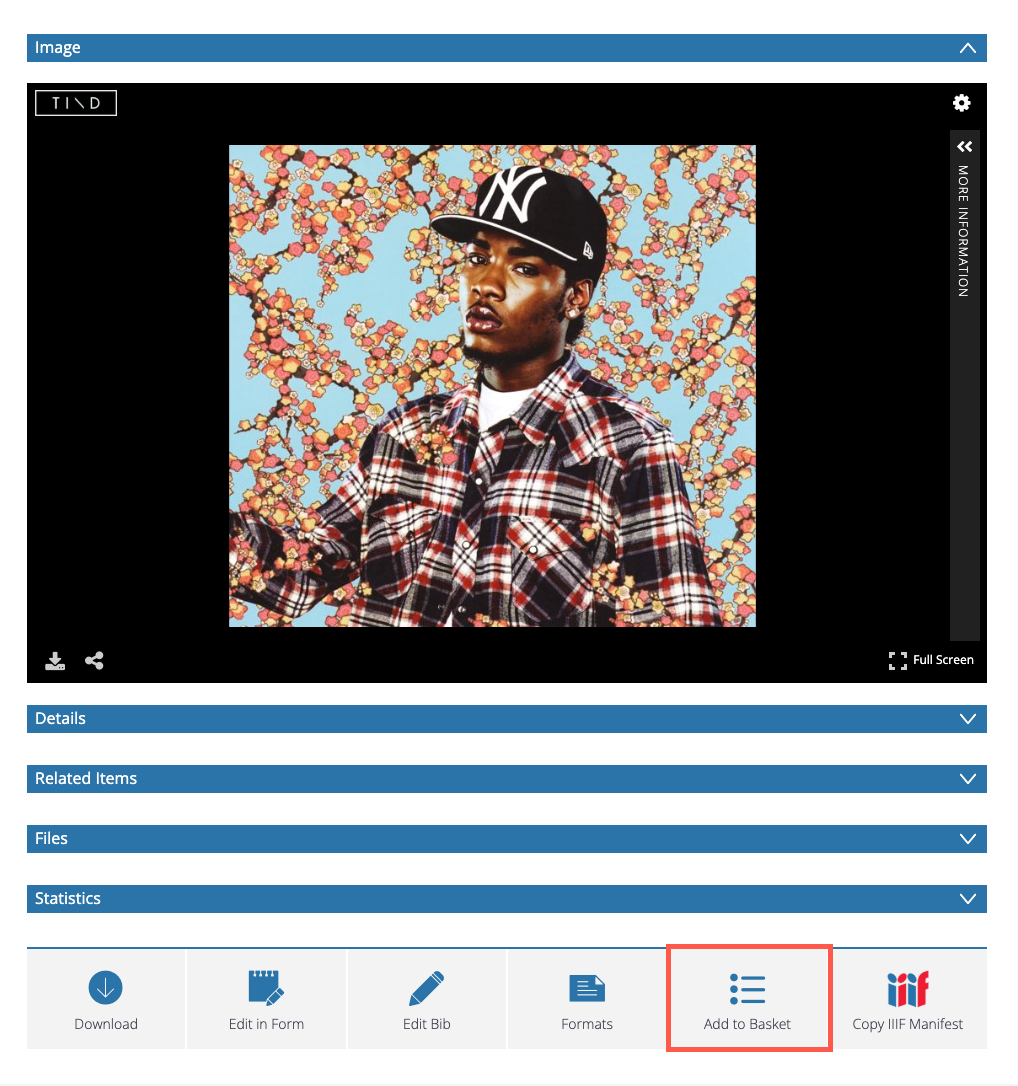The image size is (1018, 1086).
Task: Open viewer settings gear icon
Action: (961, 103)
